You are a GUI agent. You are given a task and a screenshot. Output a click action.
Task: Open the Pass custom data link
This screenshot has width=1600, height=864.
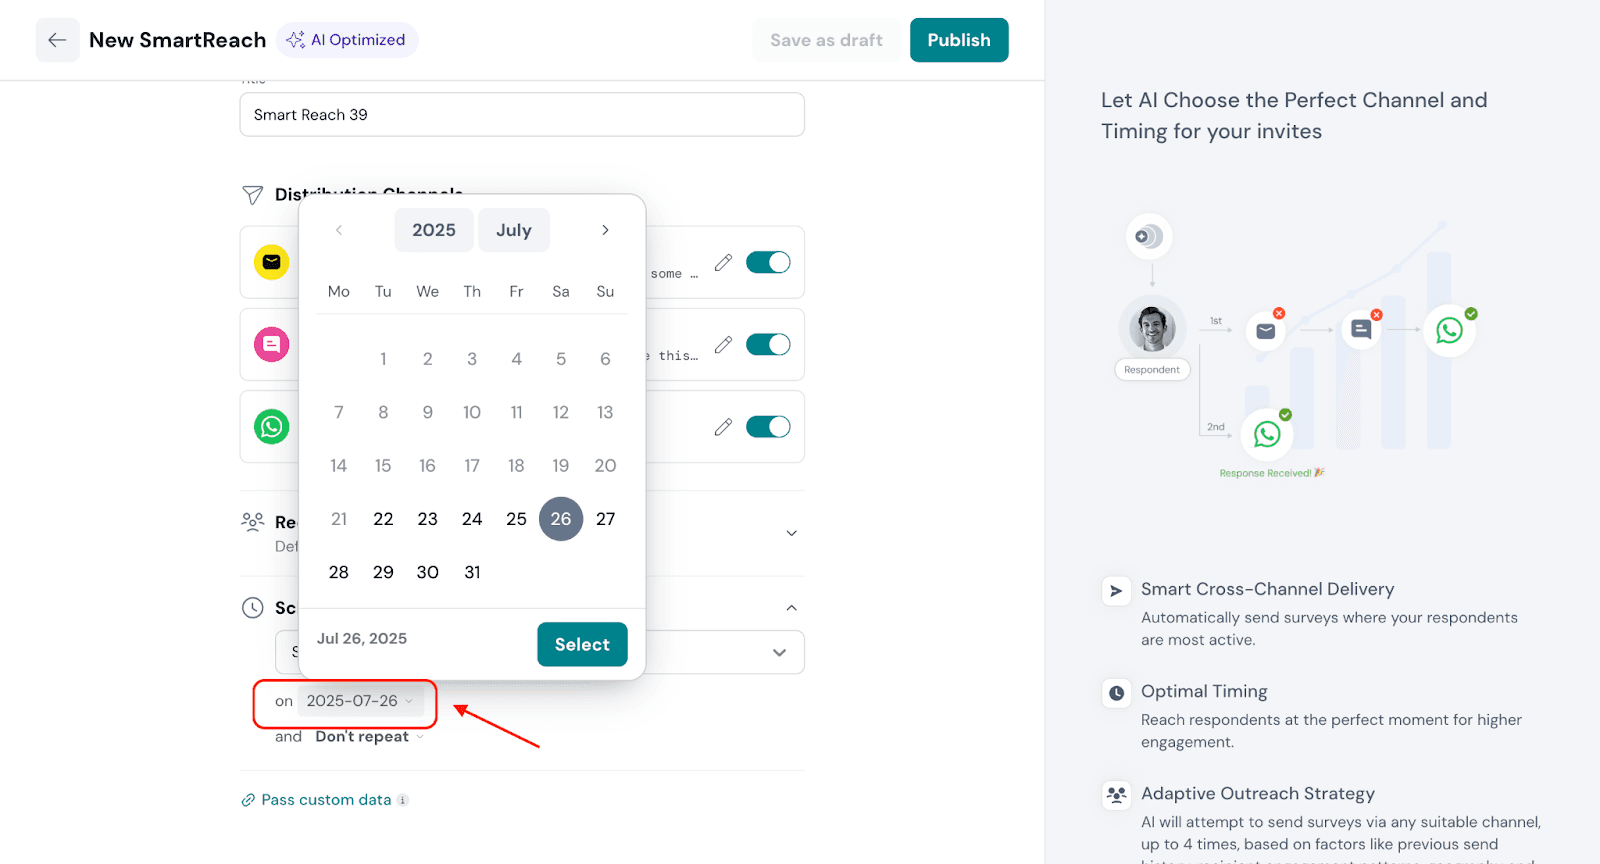(x=325, y=800)
